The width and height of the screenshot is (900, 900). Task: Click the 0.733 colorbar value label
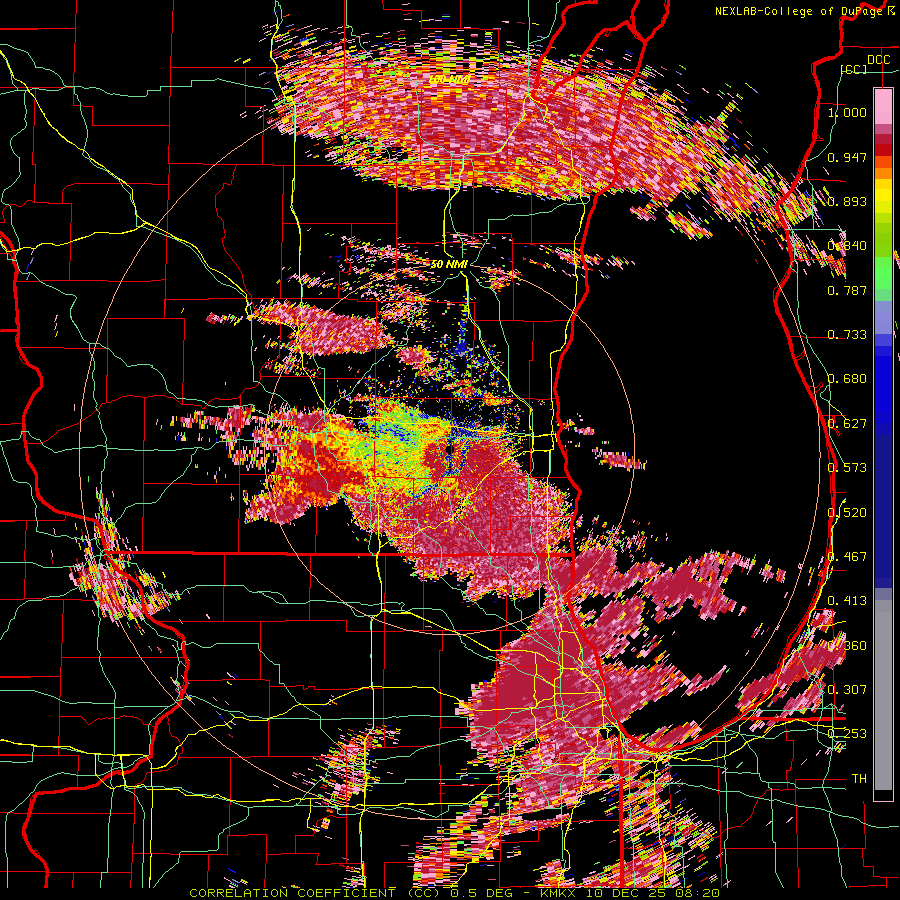(x=847, y=335)
